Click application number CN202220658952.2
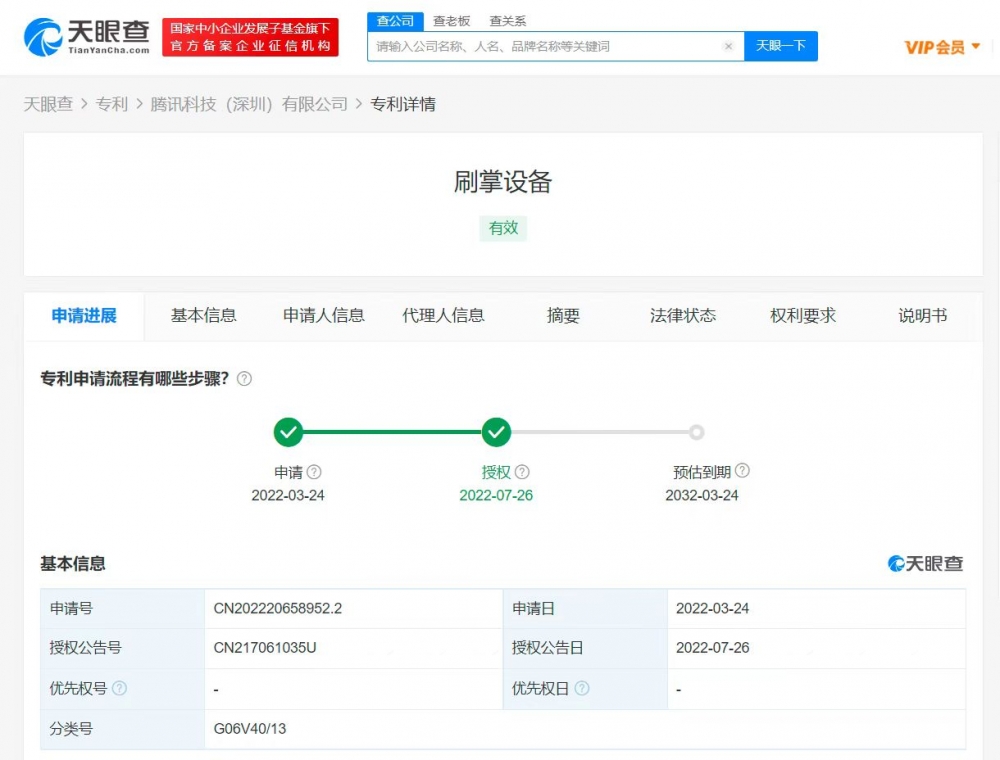Image resolution: width=1000 pixels, height=760 pixels. (277, 608)
